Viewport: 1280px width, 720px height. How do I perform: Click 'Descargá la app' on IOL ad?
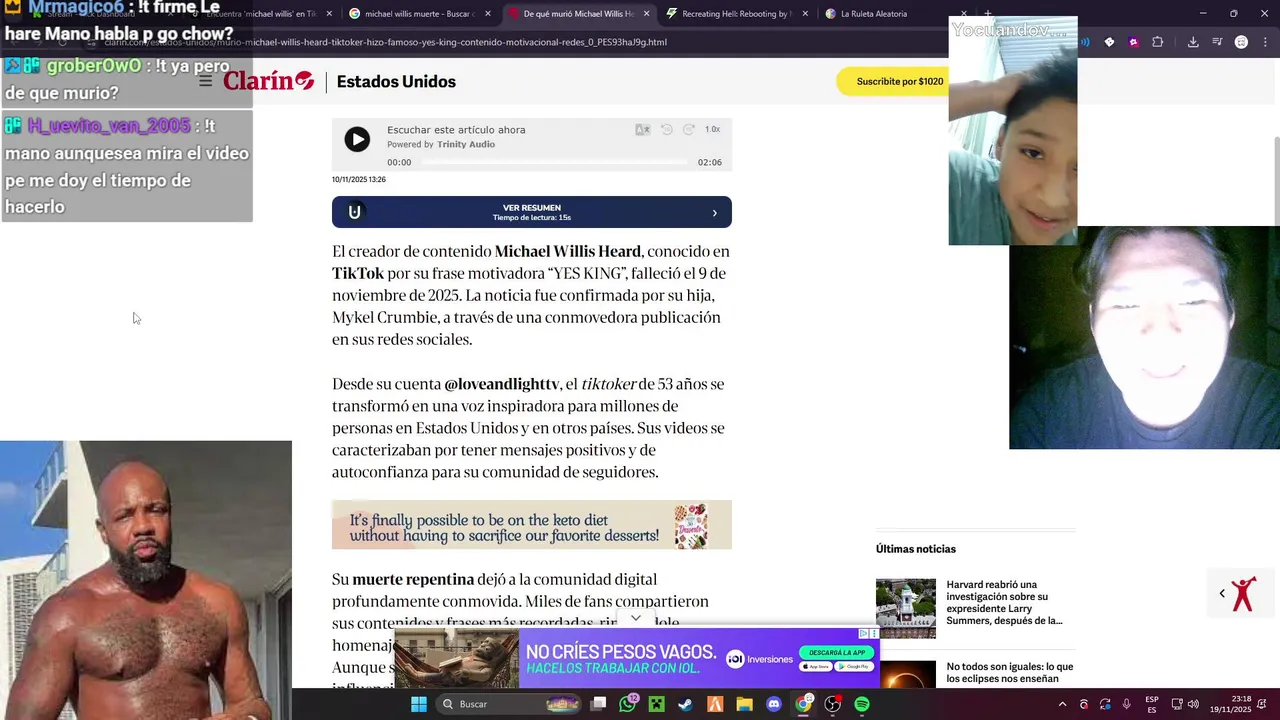[x=836, y=653]
